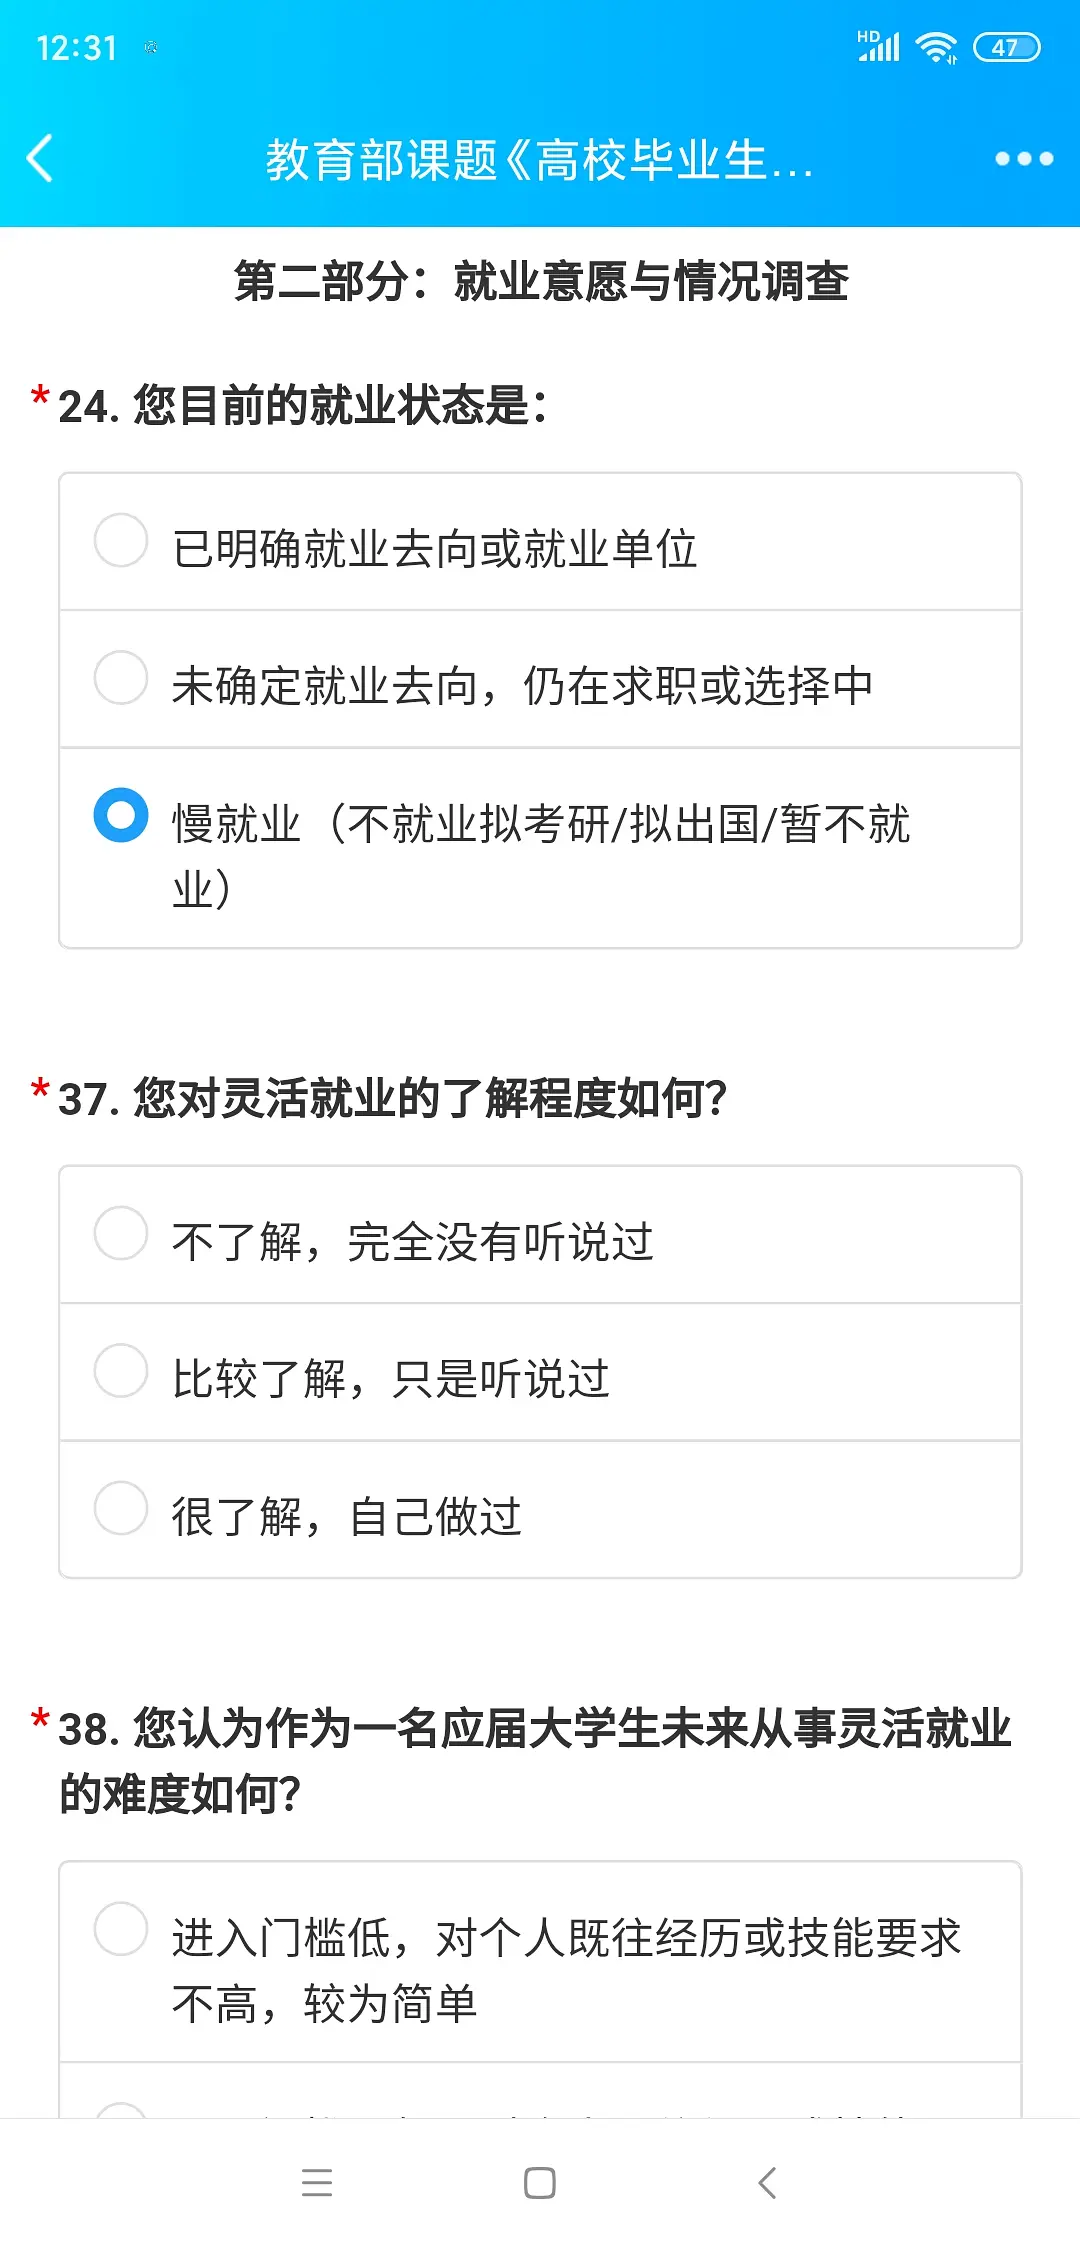
Task: Tap the battery indicator showing 47
Action: (x=1007, y=47)
